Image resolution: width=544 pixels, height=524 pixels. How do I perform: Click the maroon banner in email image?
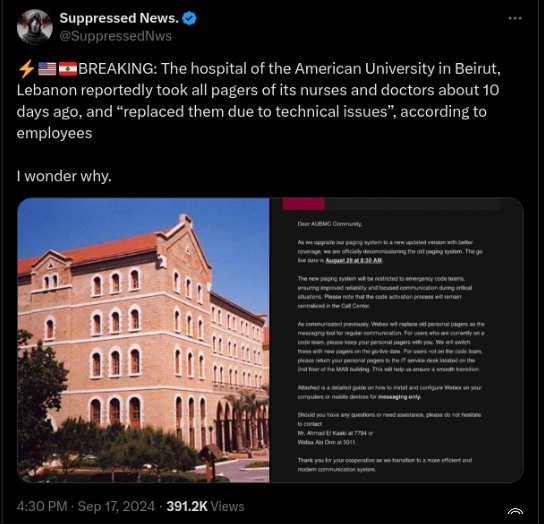point(304,204)
